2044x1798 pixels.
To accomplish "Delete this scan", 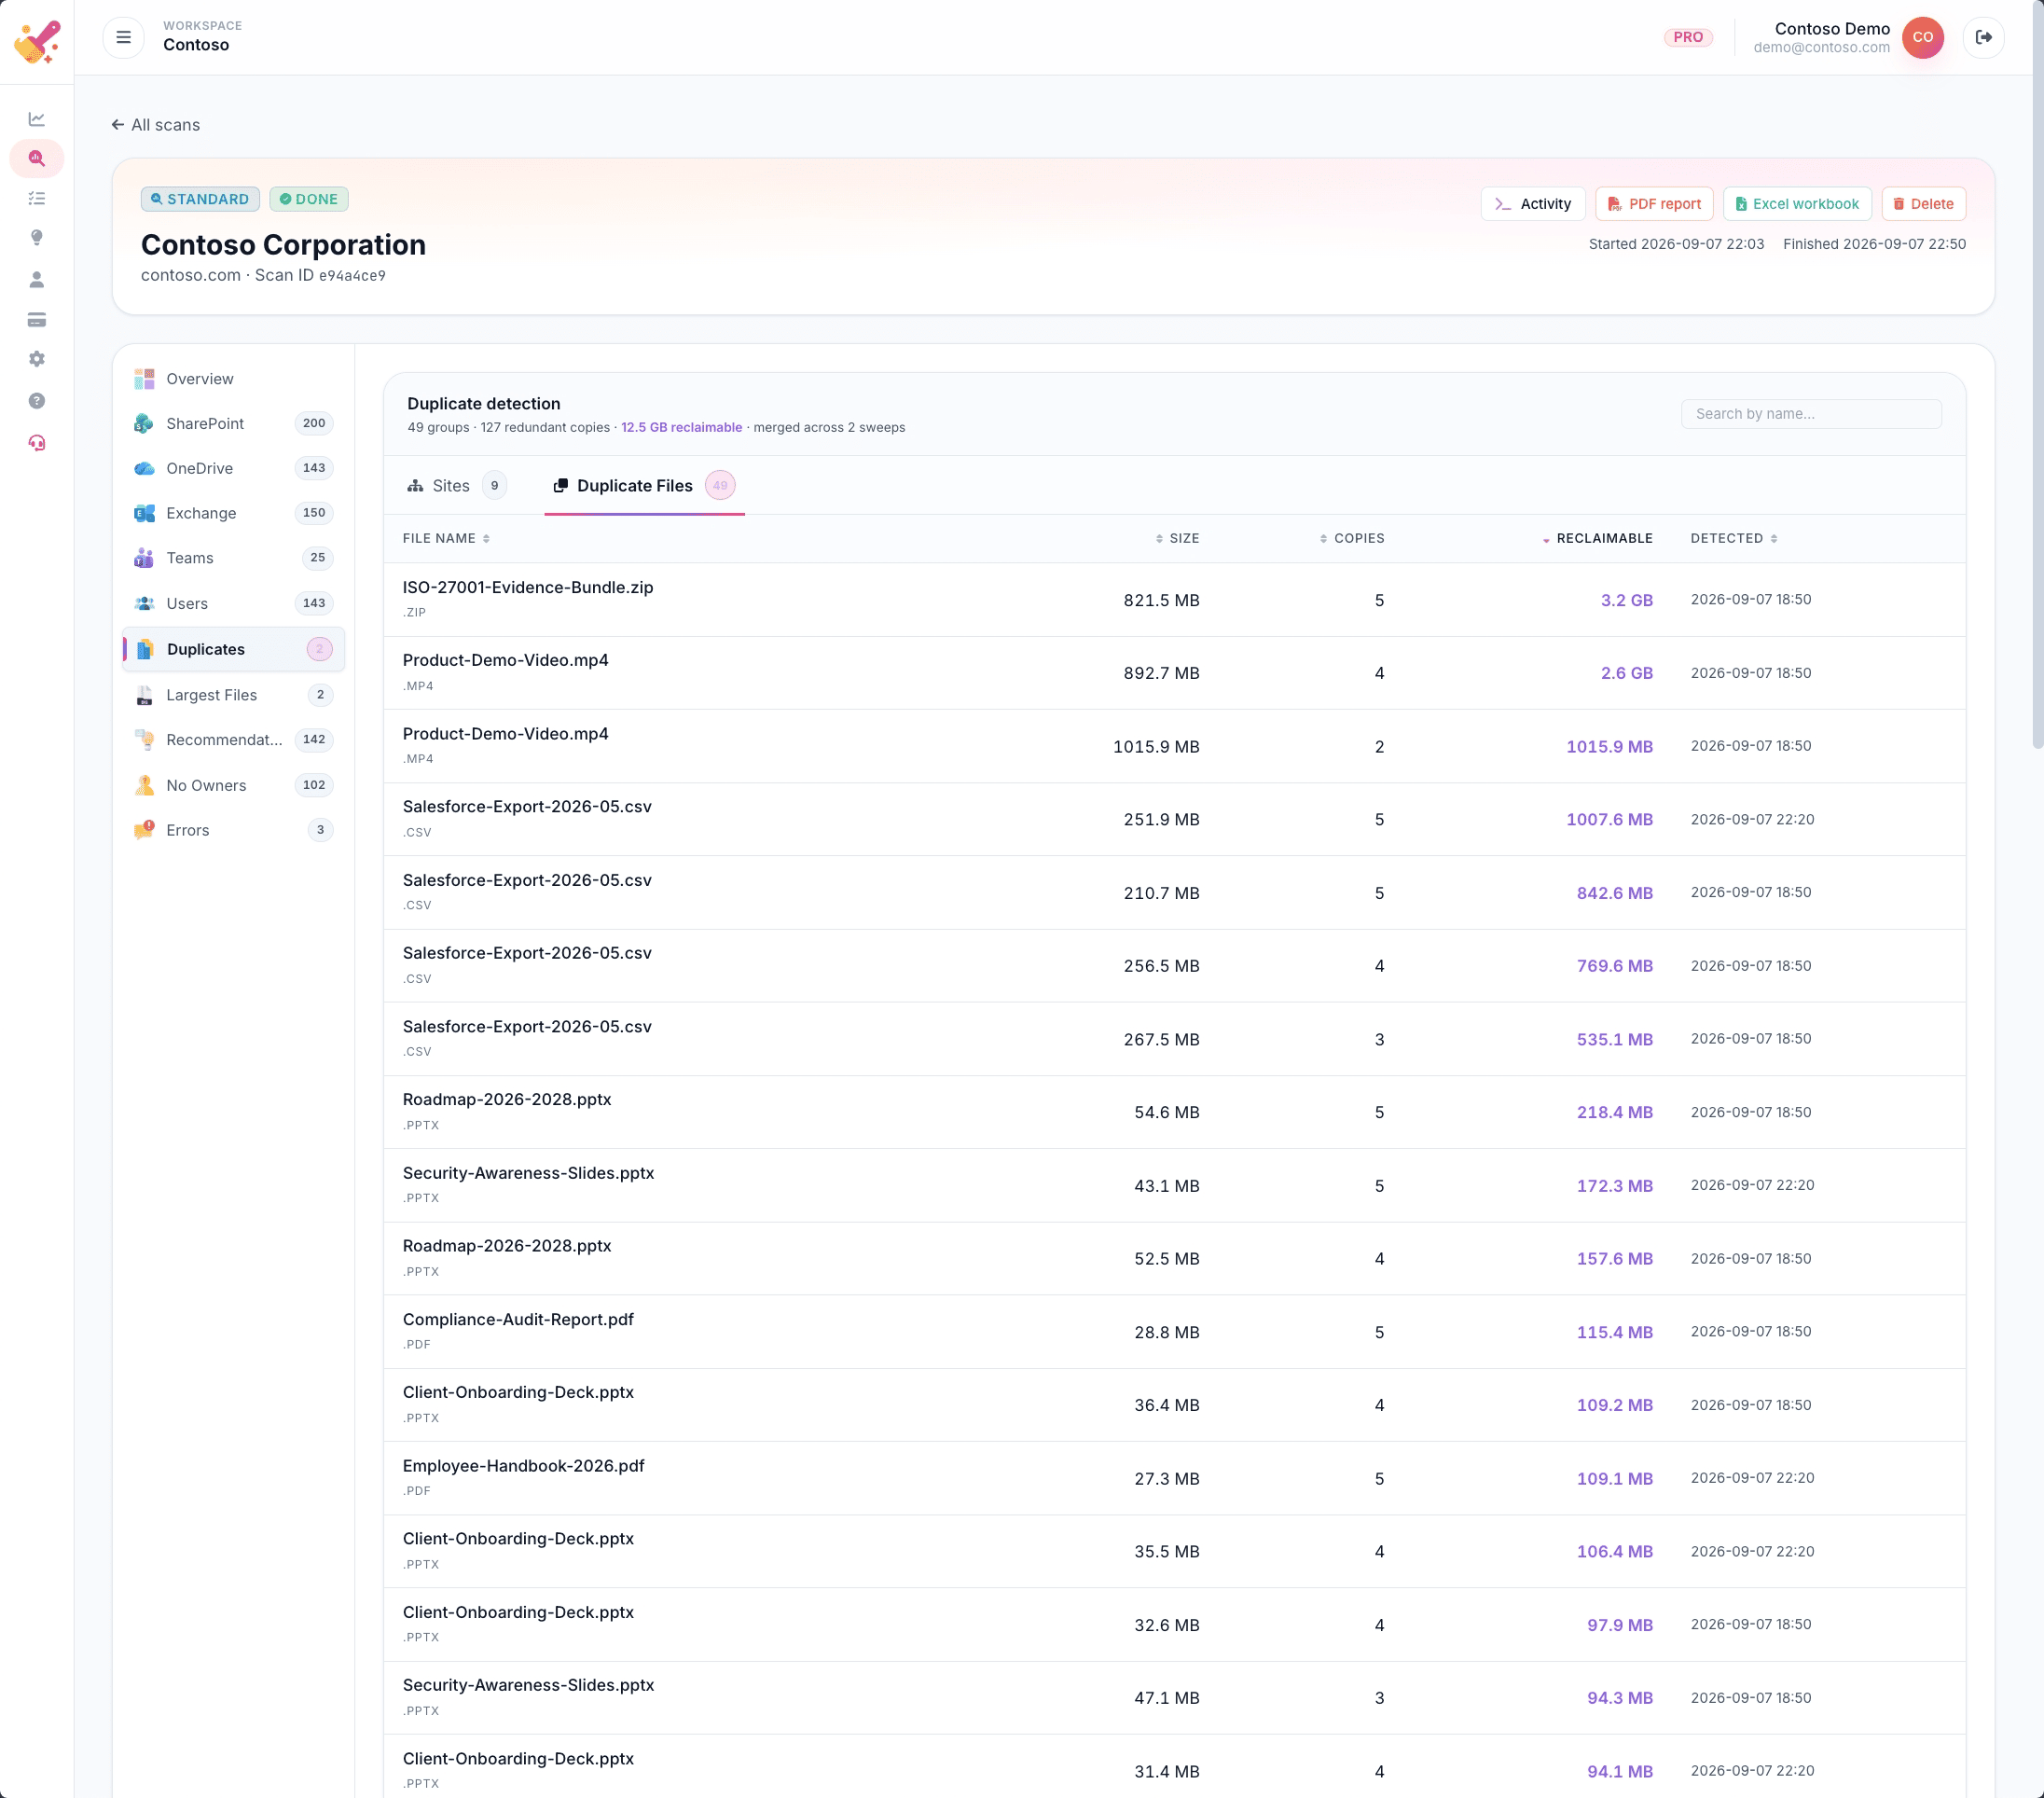I will 1923,204.
